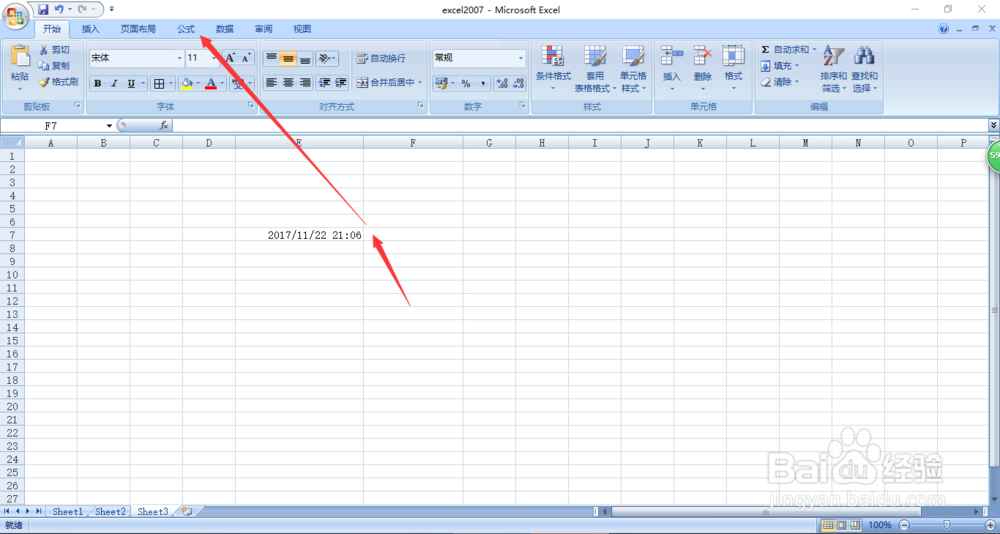Screen dimensions: 1000x534
Task: Open Clear (清除) dropdown
Action: pos(779,82)
